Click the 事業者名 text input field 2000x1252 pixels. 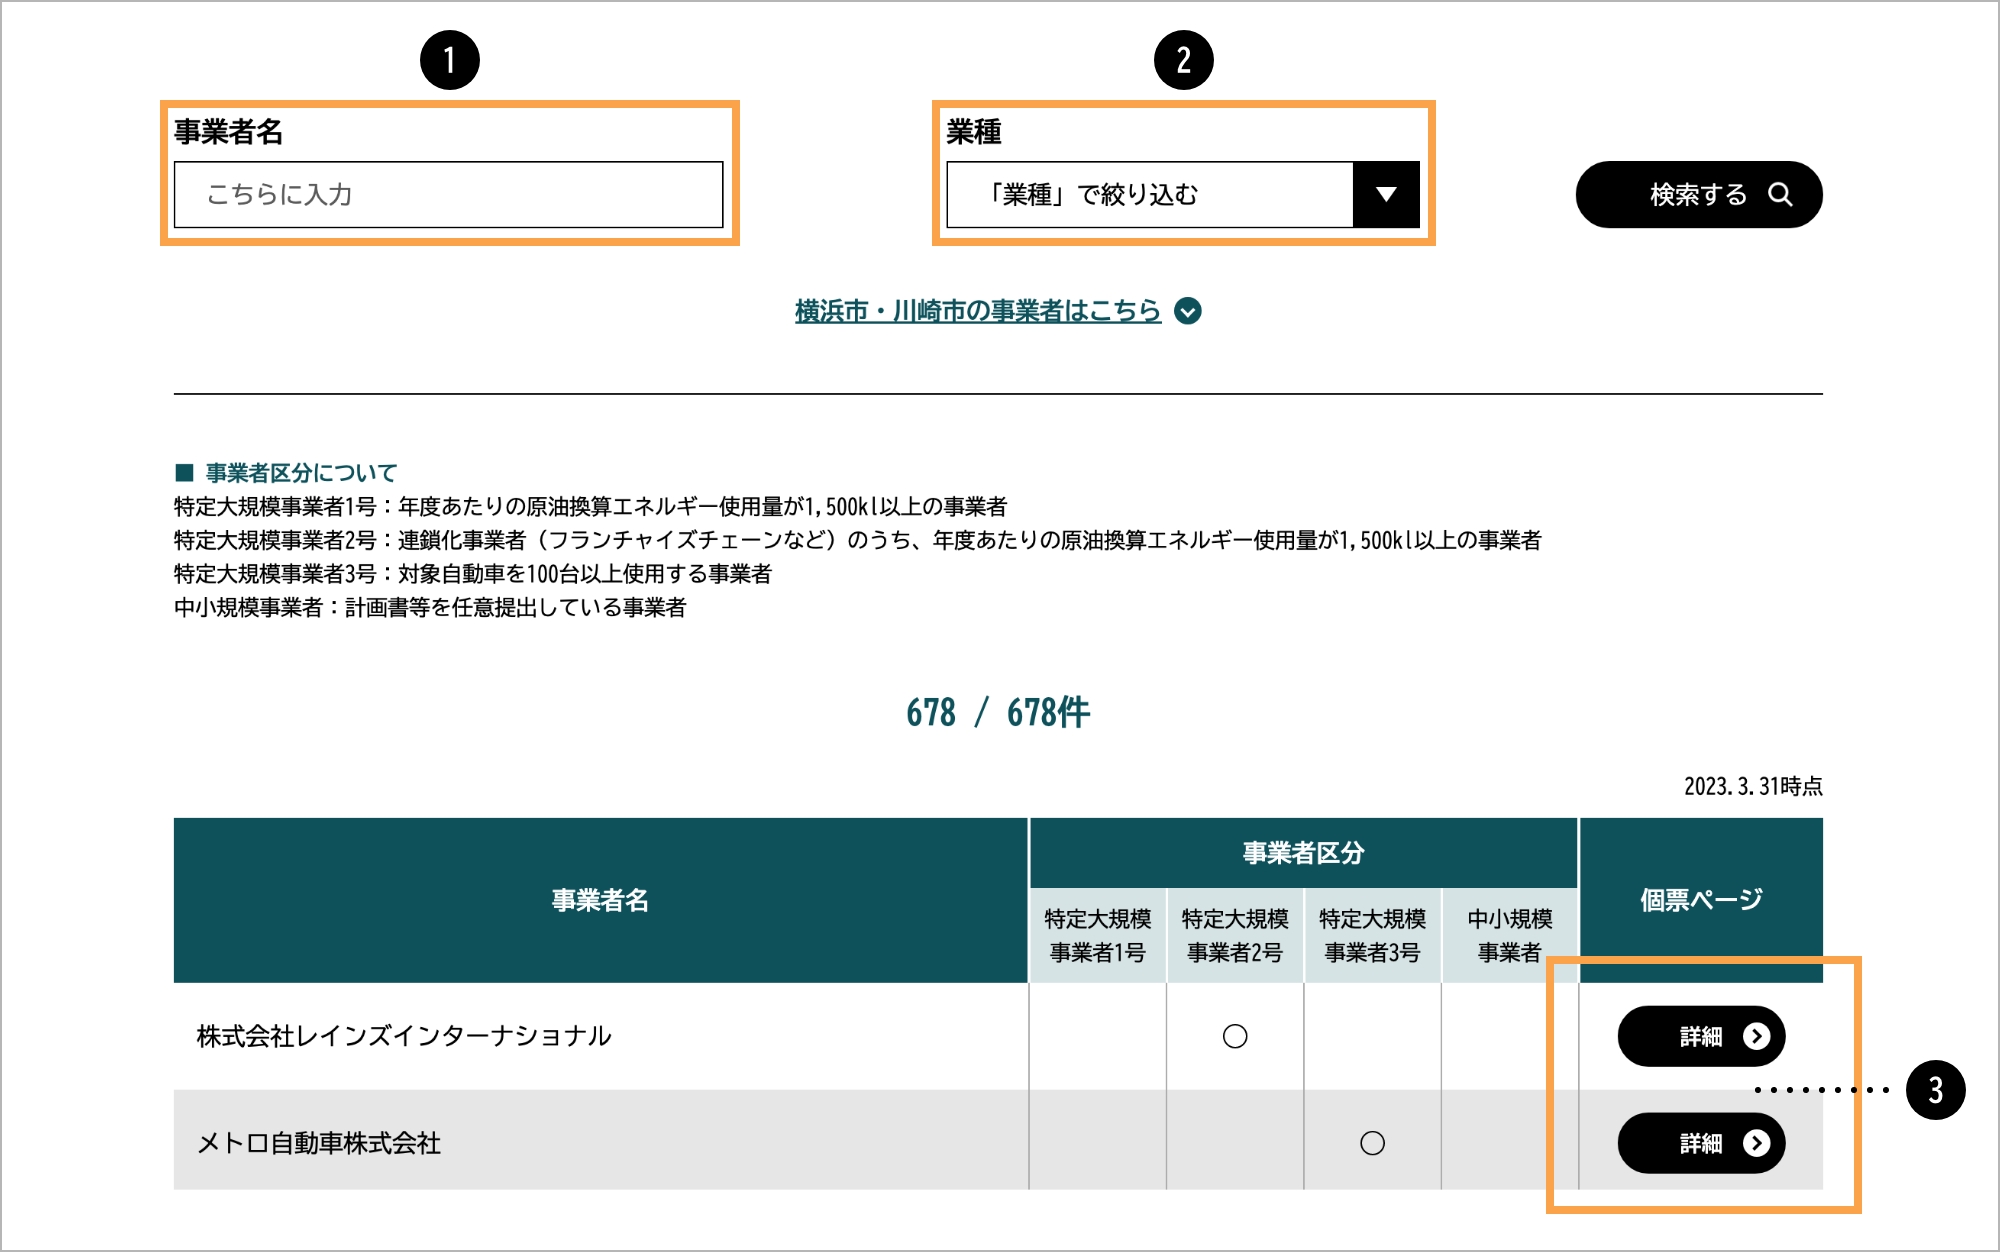(x=448, y=195)
